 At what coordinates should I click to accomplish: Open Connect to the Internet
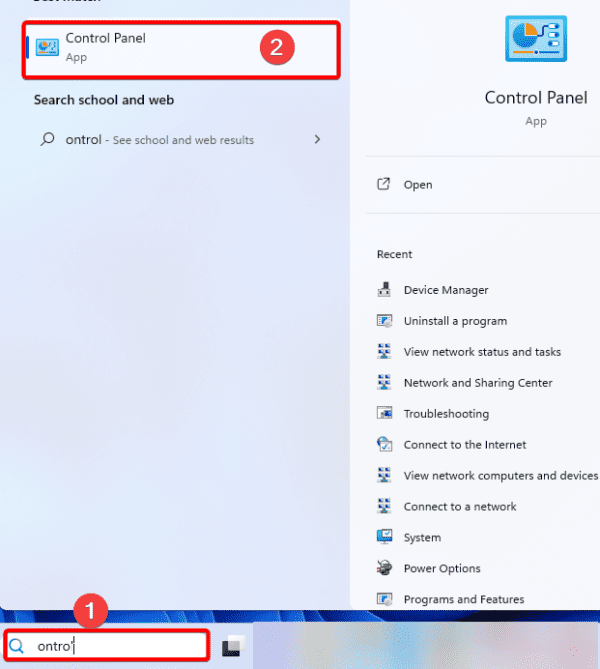(465, 445)
